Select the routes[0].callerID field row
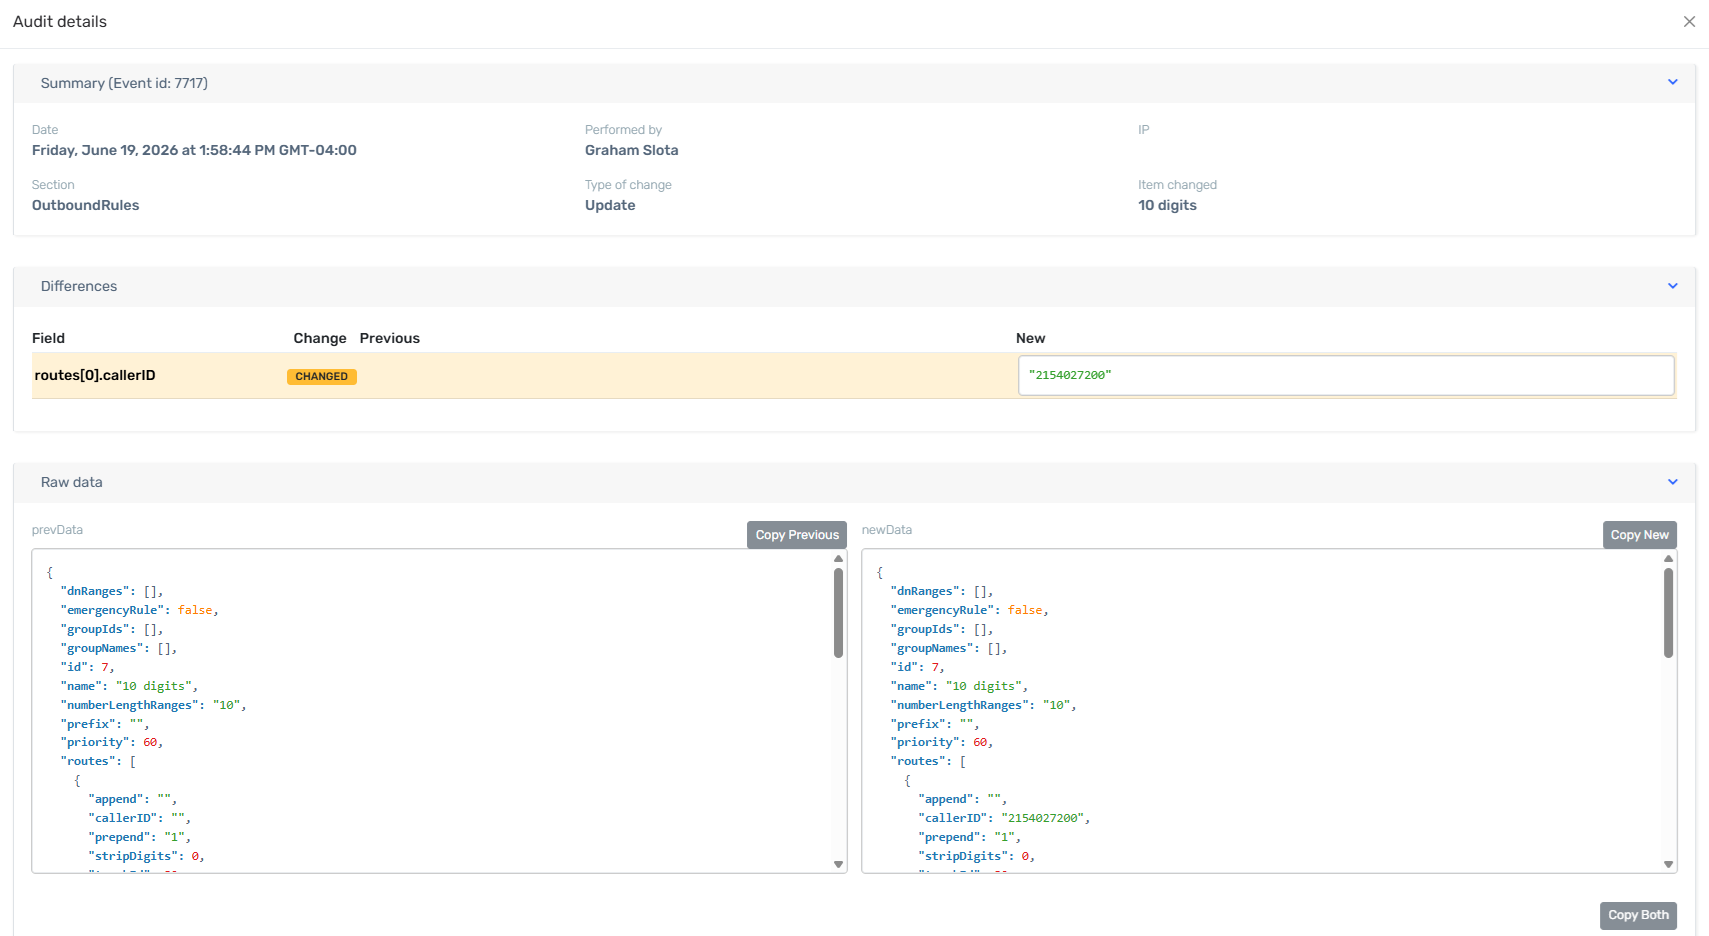The height and width of the screenshot is (936, 1709). [854, 376]
